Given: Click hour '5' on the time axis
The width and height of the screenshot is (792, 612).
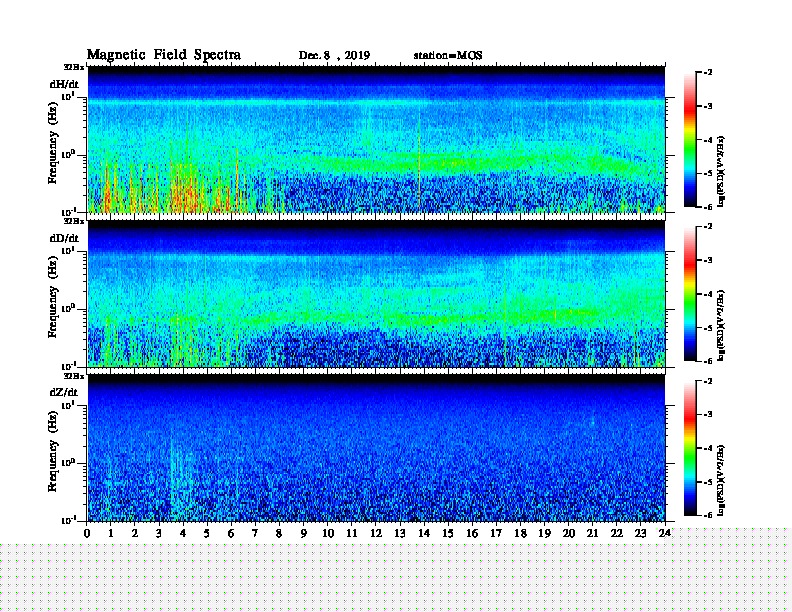Looking at the screenshot, I should coord(207,533).
